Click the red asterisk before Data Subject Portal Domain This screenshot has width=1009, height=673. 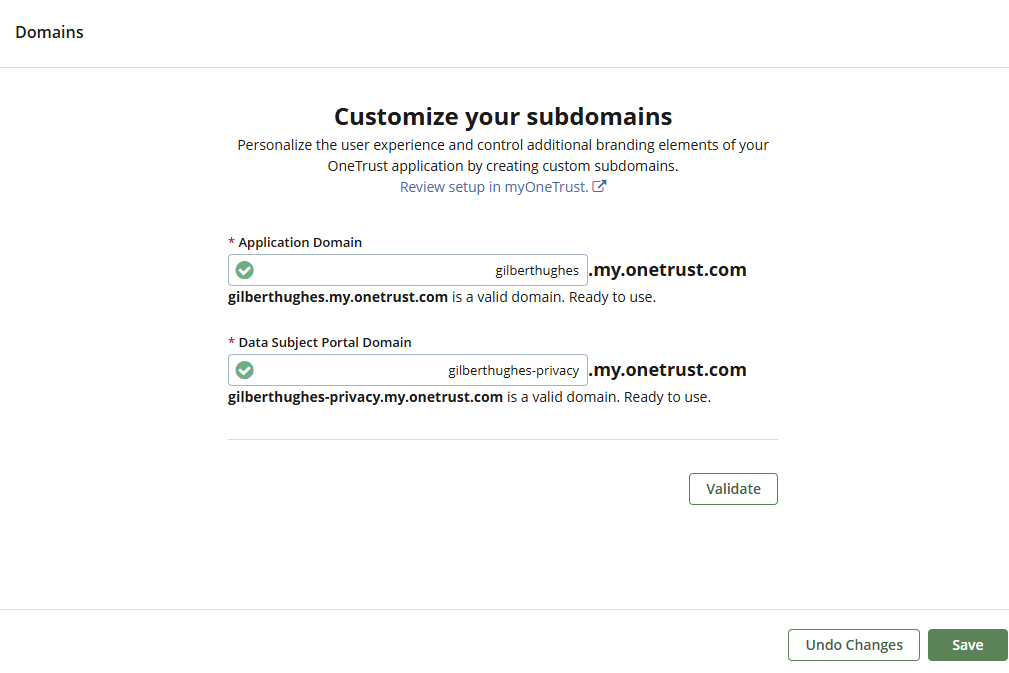(x=232, y=343)
